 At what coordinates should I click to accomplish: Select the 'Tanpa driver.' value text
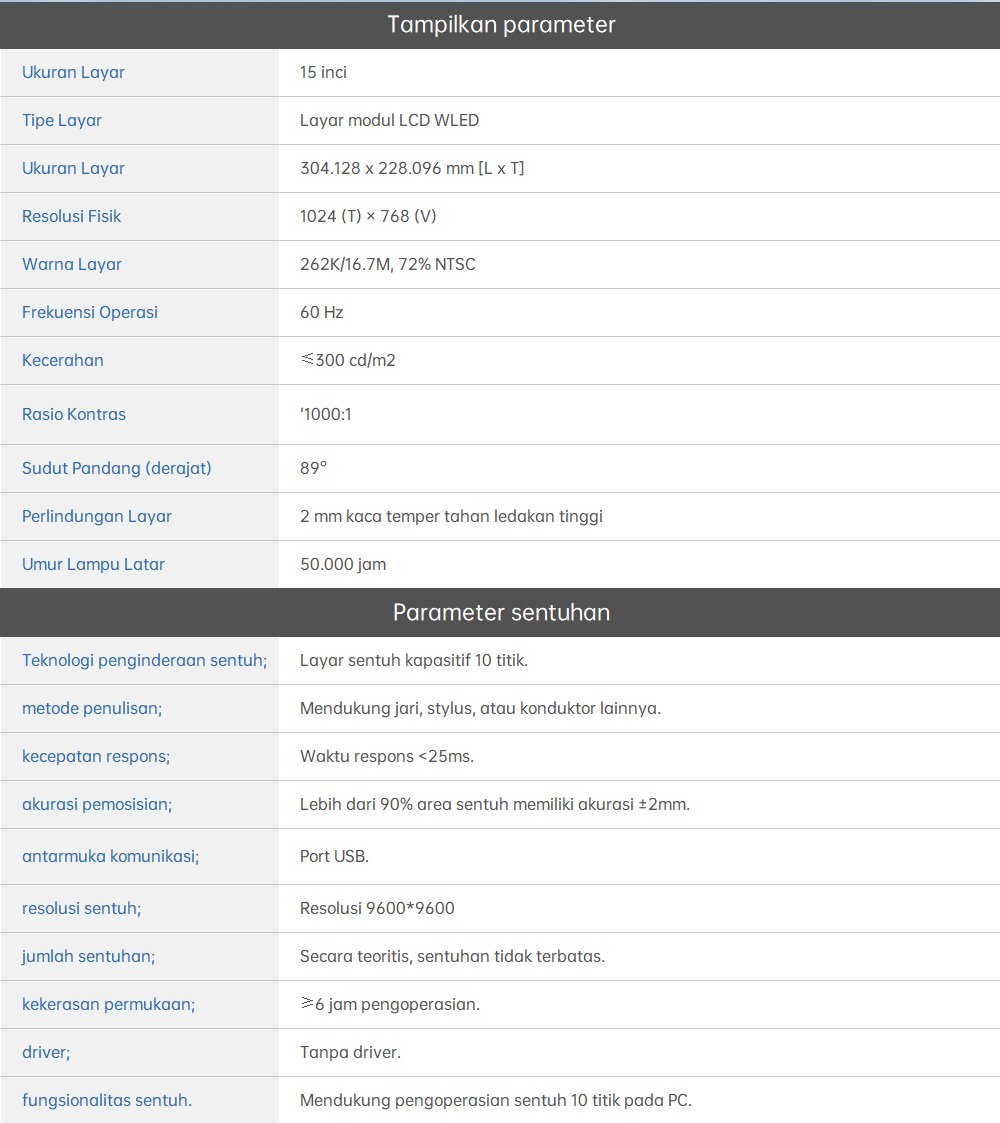point(350,1052)
